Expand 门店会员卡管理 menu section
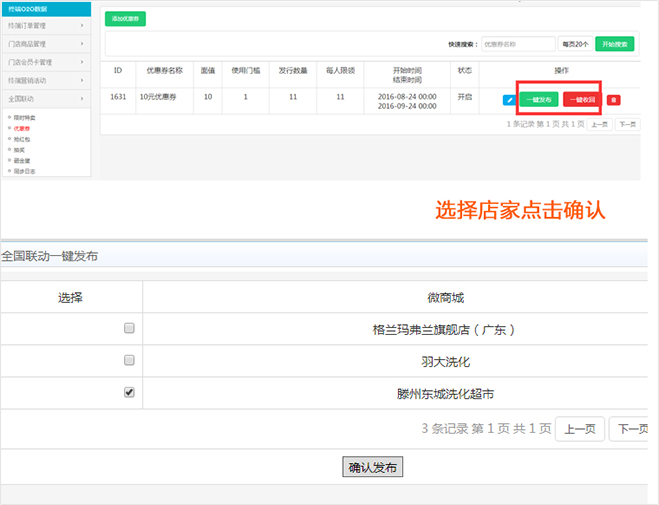 [x=46, y=62]
